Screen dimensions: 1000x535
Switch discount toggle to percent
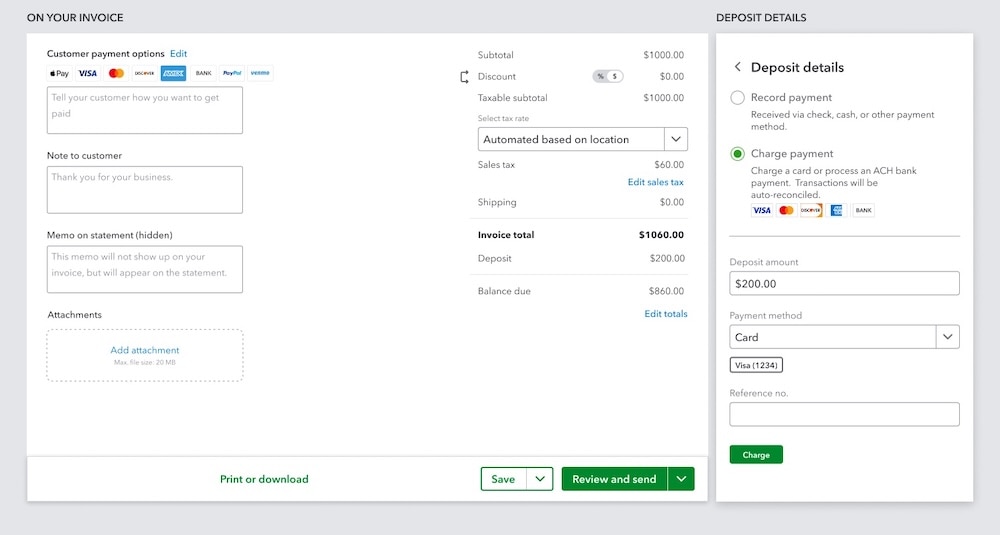[600, 77]
